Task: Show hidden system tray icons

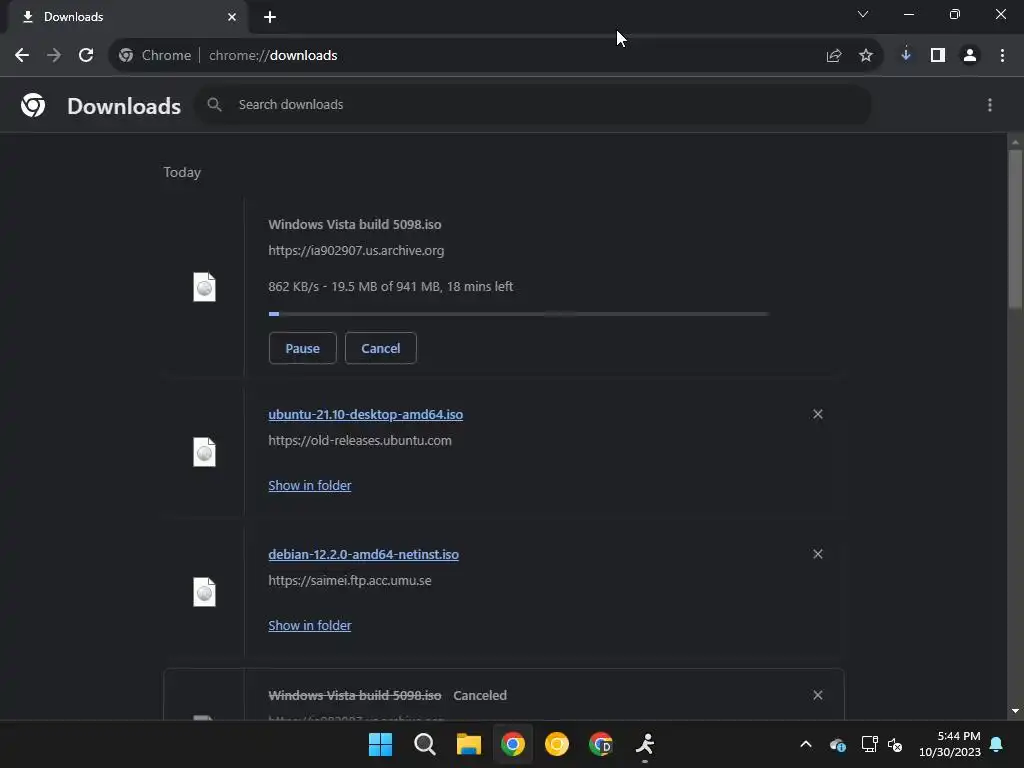Action: (x=806, y=744)
